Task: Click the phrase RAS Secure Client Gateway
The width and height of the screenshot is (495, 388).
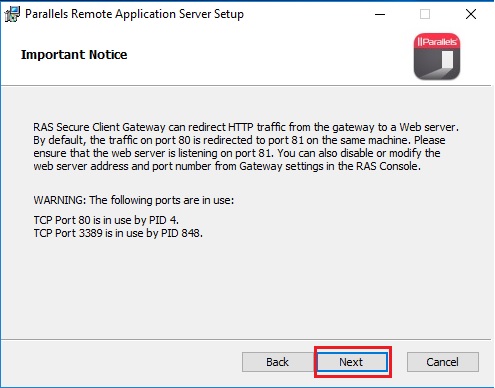Action: point(99,127)
